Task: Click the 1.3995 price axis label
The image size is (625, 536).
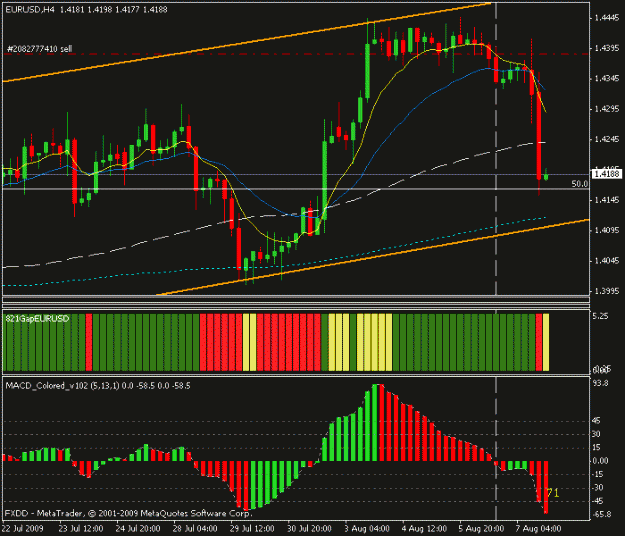Action: 607,291
